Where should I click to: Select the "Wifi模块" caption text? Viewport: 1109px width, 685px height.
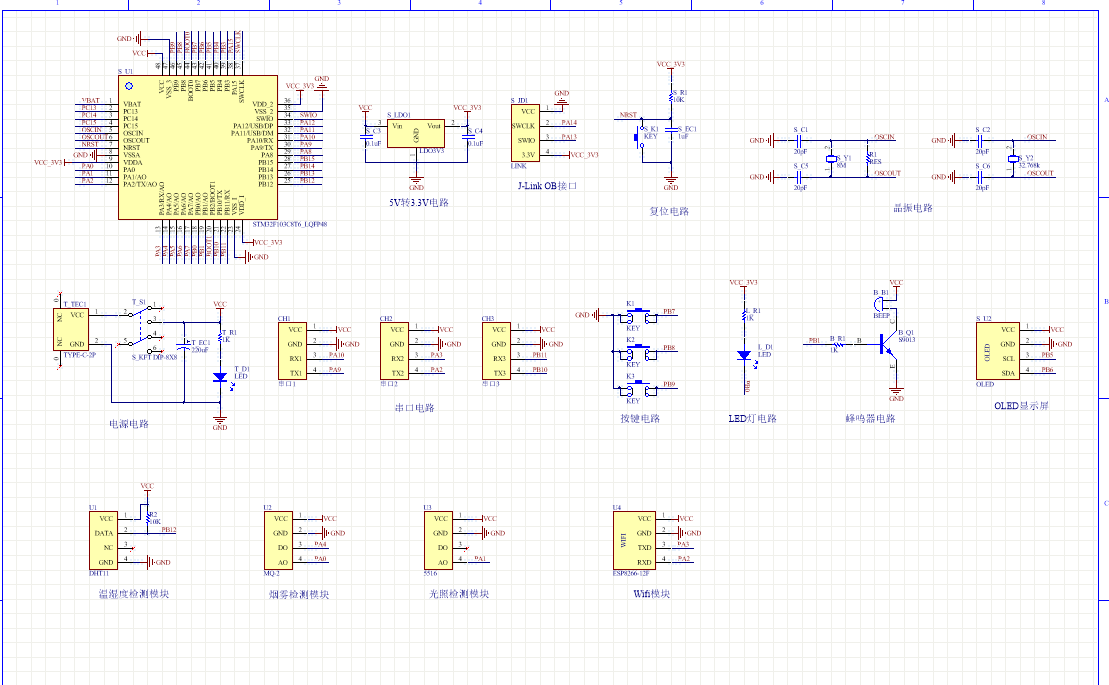pyautogui.click(x=651, y=594)
